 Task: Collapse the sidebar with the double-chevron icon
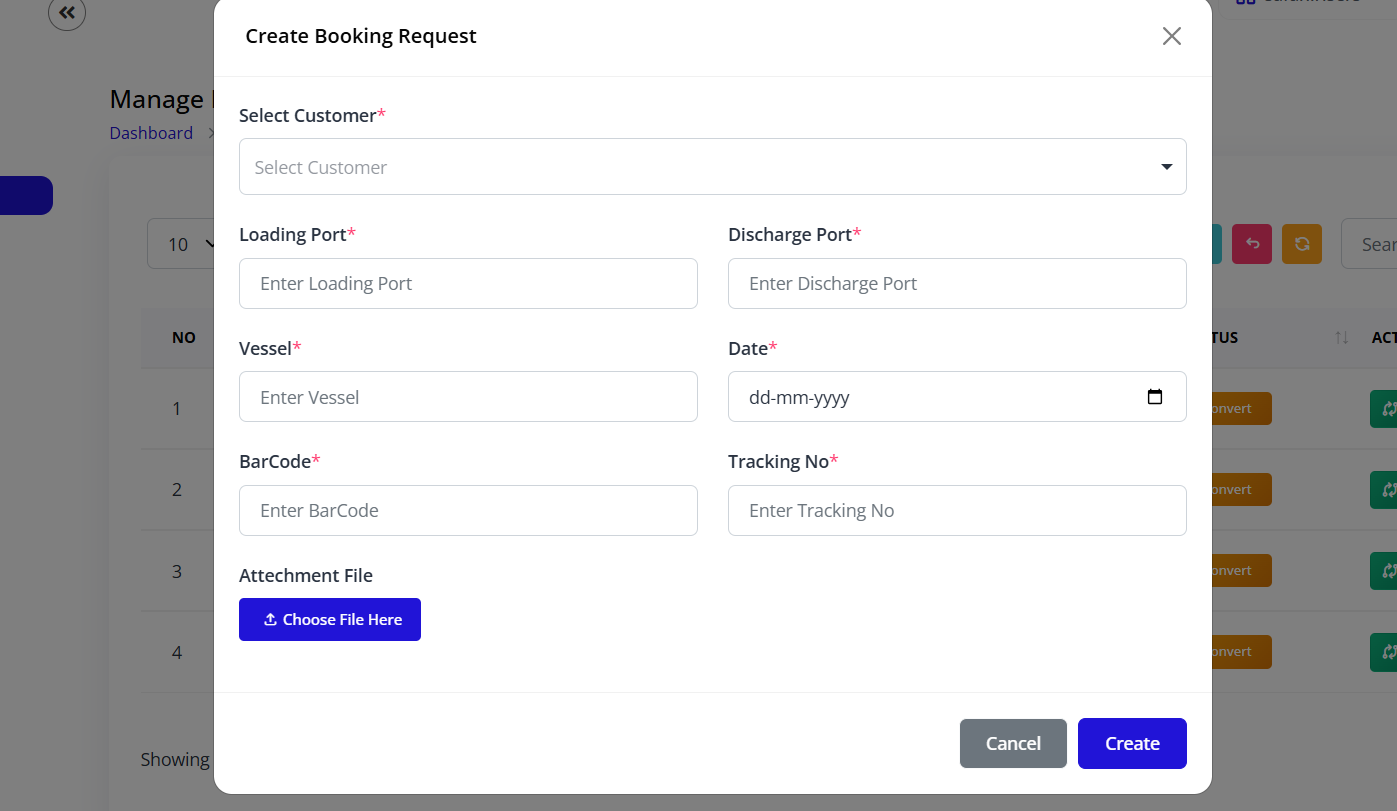(x=67, y=13)
